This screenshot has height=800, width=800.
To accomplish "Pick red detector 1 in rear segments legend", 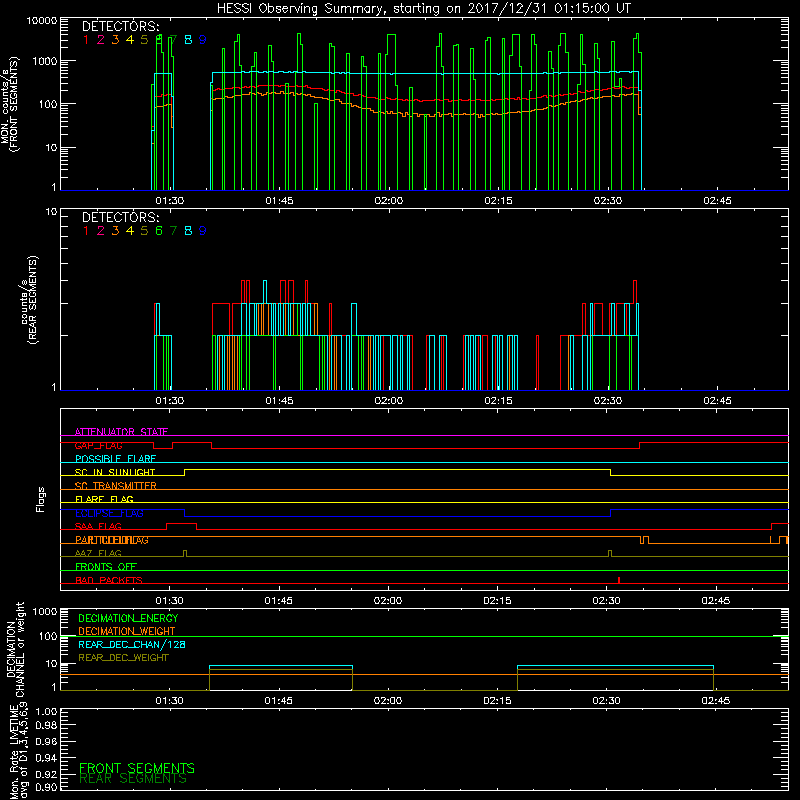I will click(x=86, y=231).
